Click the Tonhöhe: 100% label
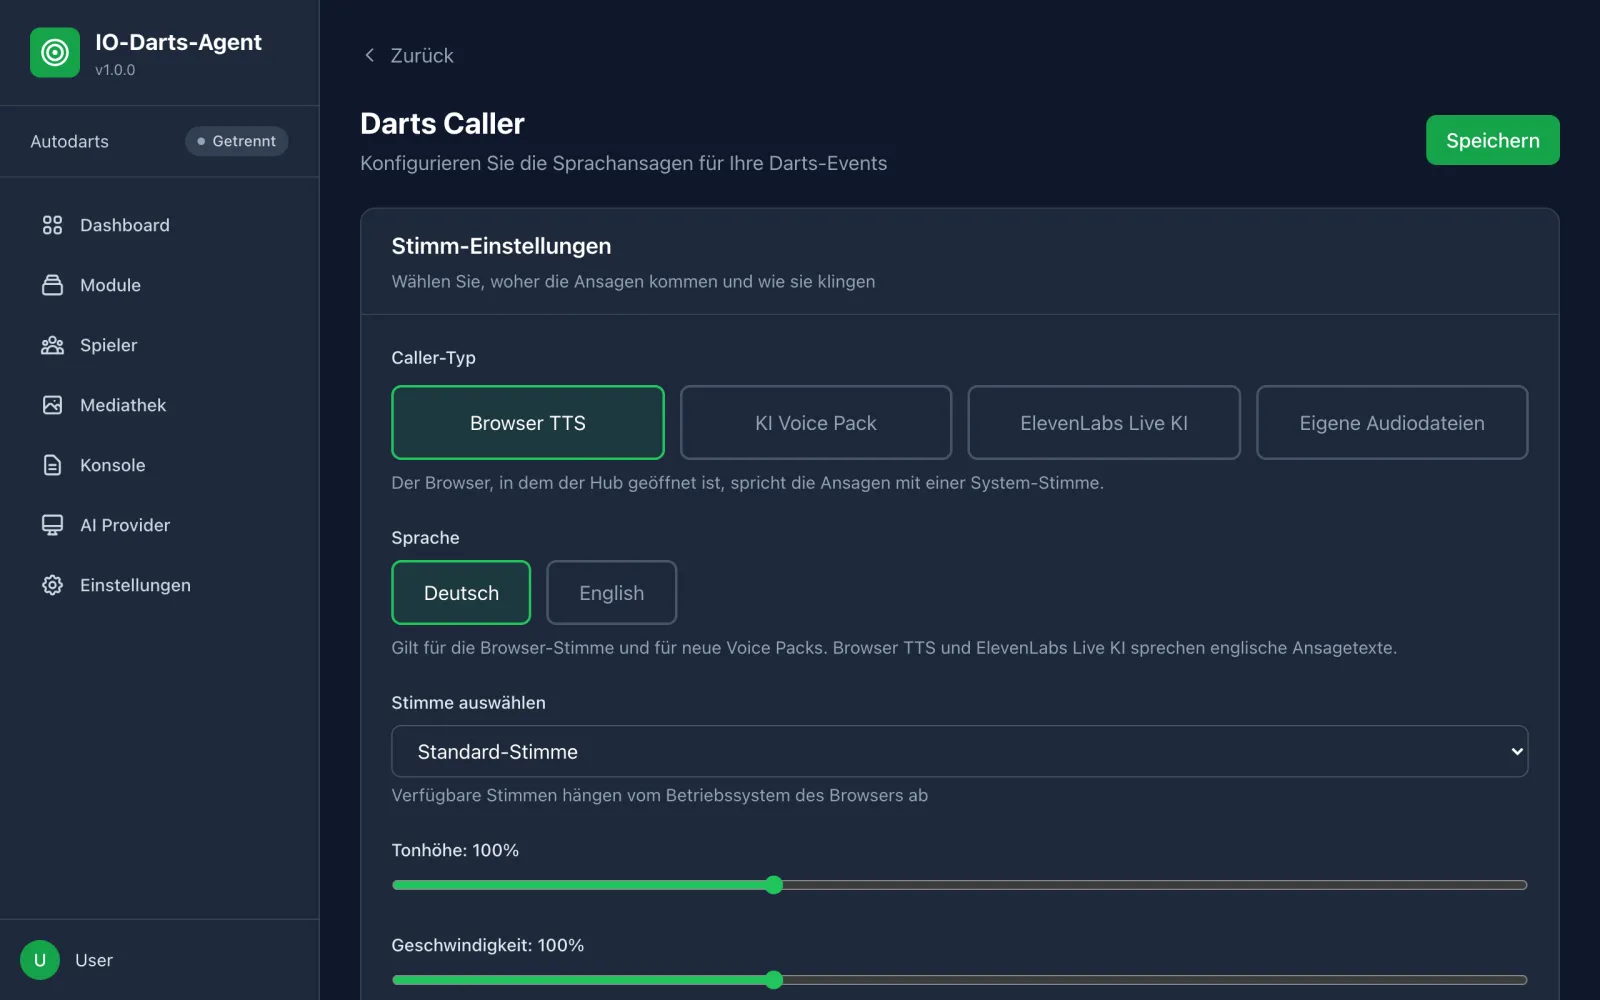 pos(455,850)
